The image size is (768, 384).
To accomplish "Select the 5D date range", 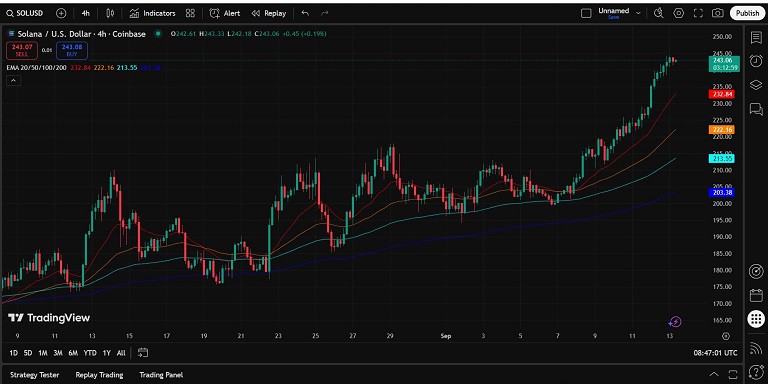I will [28, 353].
